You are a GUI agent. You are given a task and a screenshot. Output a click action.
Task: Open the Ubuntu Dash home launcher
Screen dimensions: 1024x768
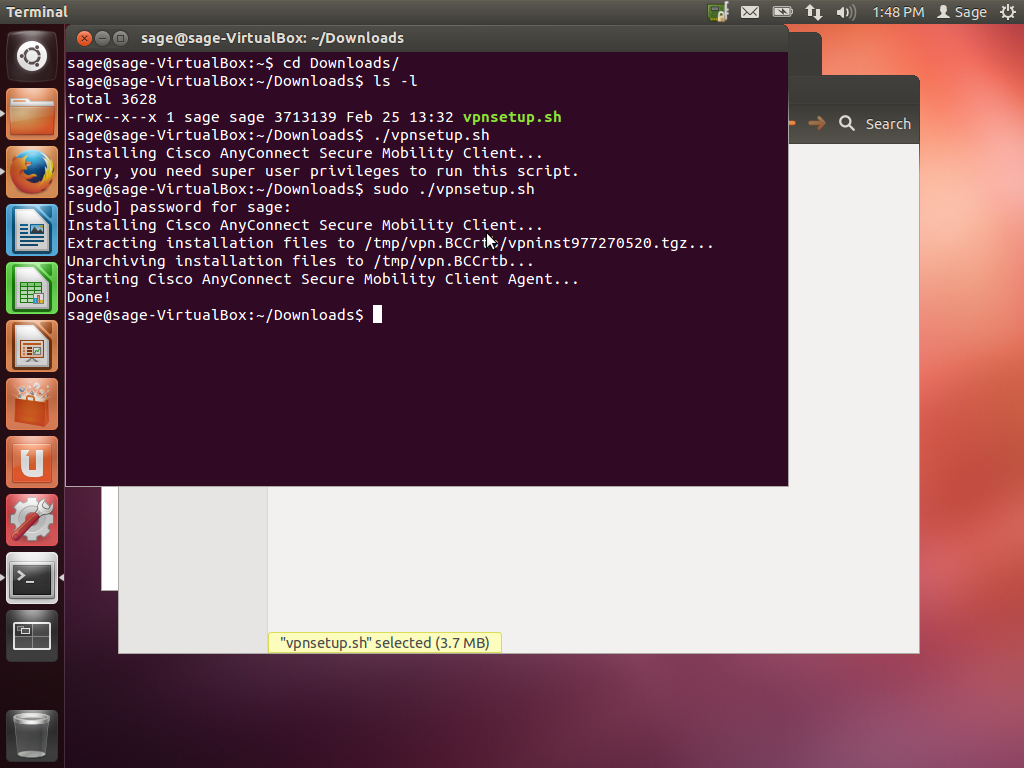coord(32,56)
